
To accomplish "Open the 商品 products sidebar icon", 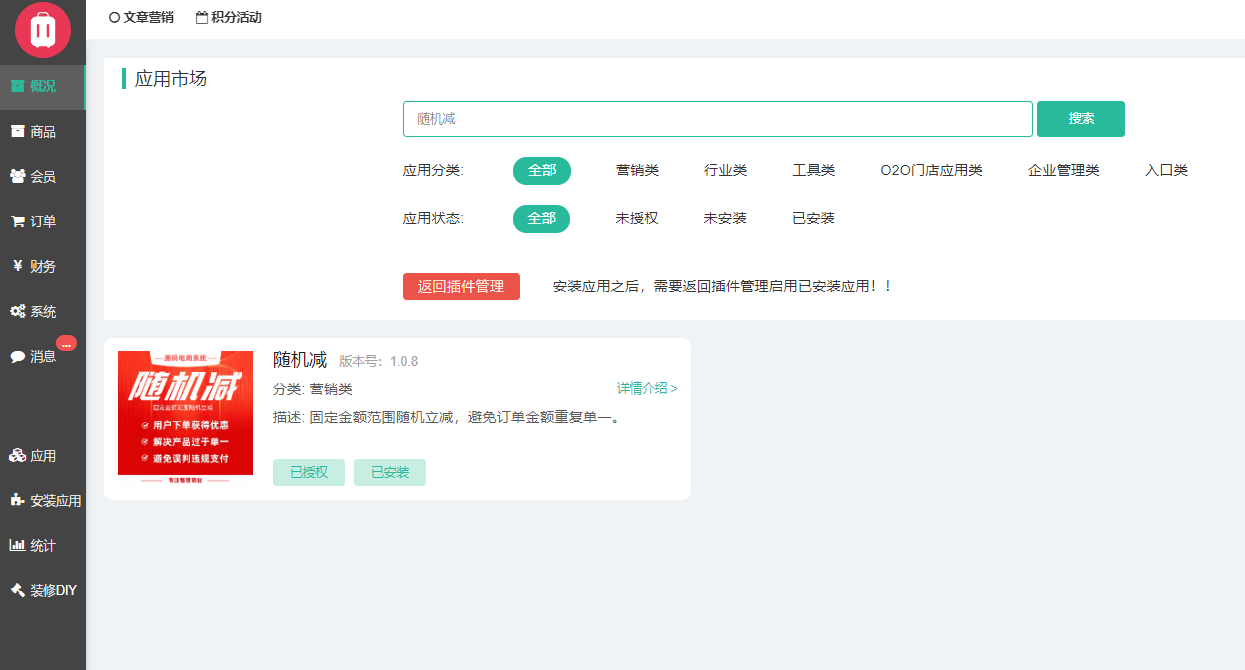I will (x=17, y=131).
